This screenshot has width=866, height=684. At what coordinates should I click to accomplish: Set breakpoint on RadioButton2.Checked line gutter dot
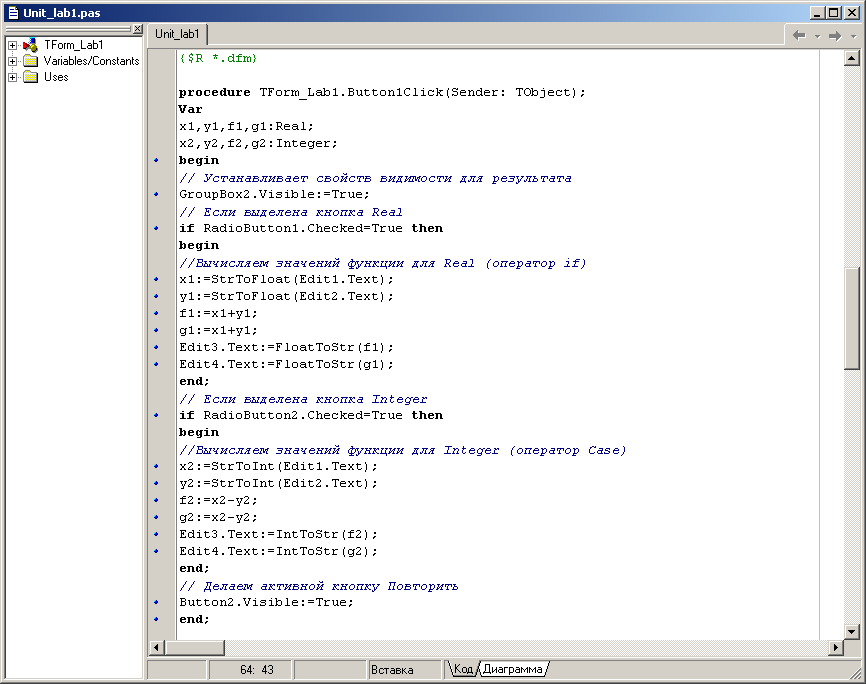pyautogui.click(x=156, y=415)
